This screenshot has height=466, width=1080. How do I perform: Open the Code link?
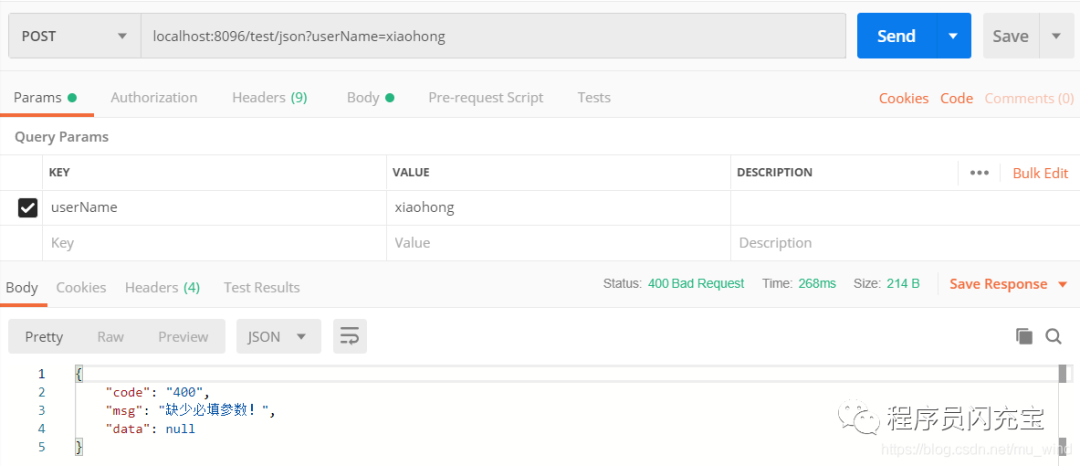pyautogui.click(x=957, y=98)
